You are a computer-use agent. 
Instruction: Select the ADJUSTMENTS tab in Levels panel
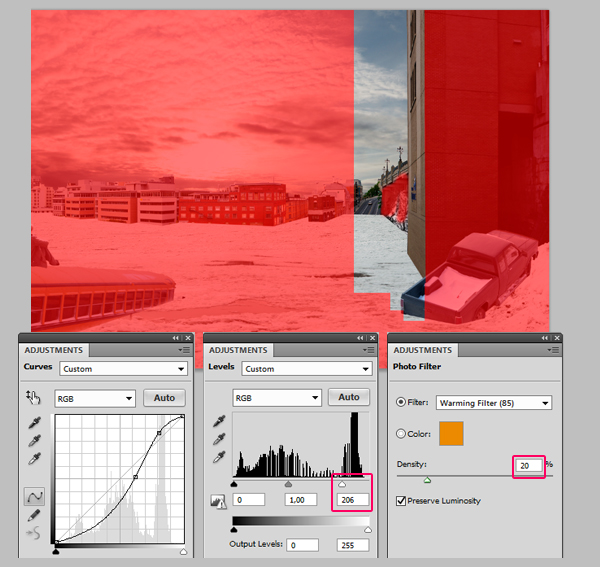pos(238,350)
